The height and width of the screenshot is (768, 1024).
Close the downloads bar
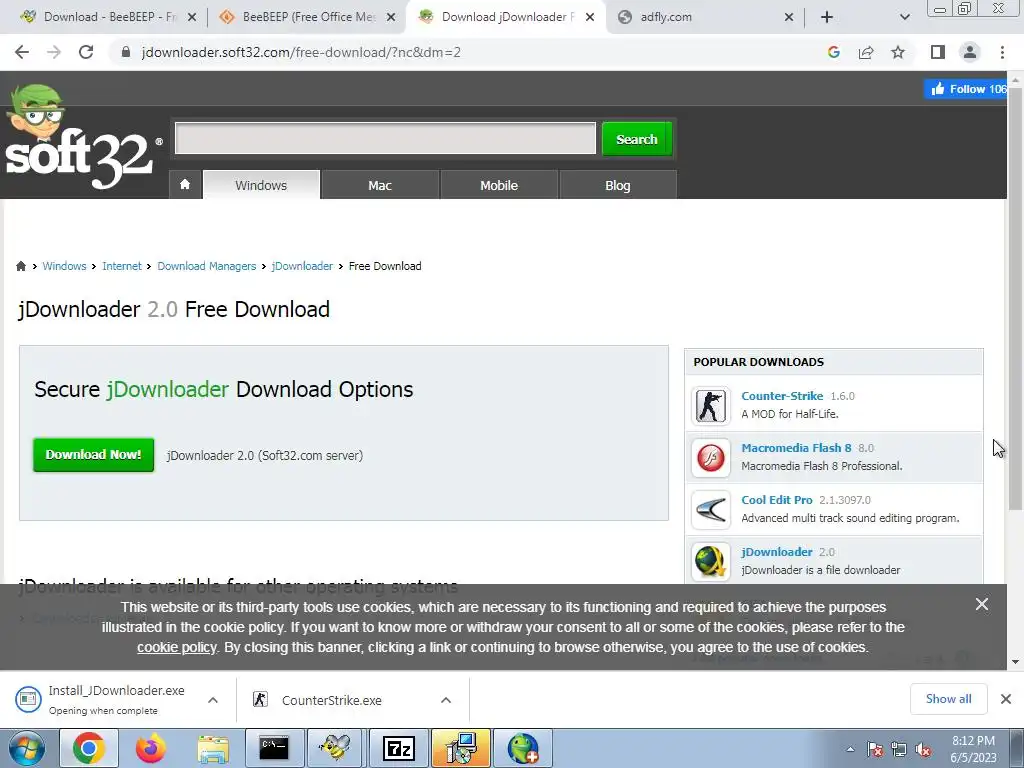point(1006,699)
